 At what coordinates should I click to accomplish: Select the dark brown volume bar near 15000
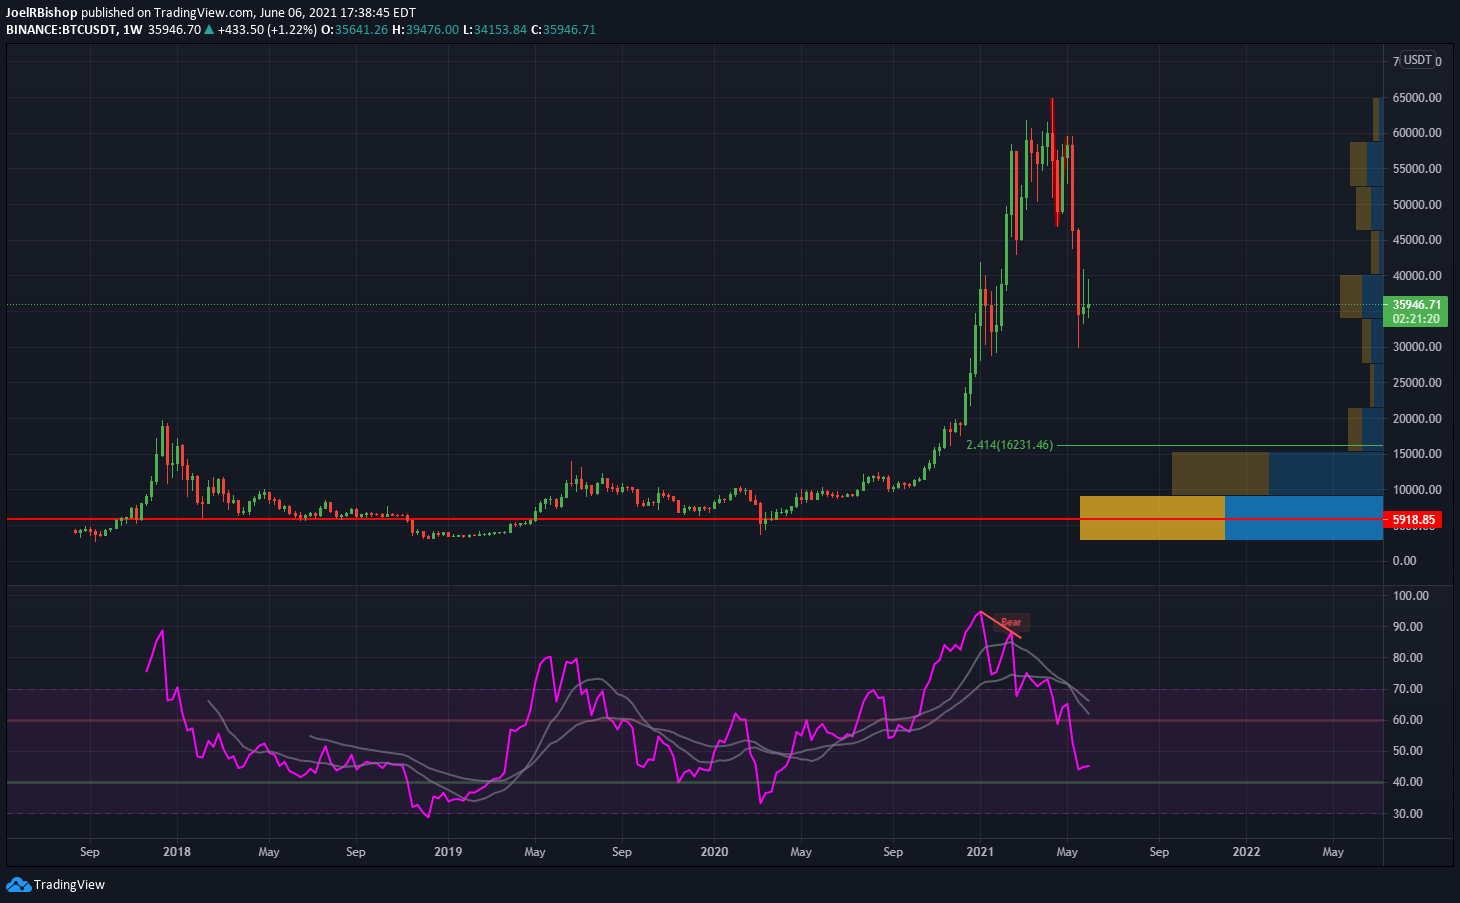(x=1220, y=473)
